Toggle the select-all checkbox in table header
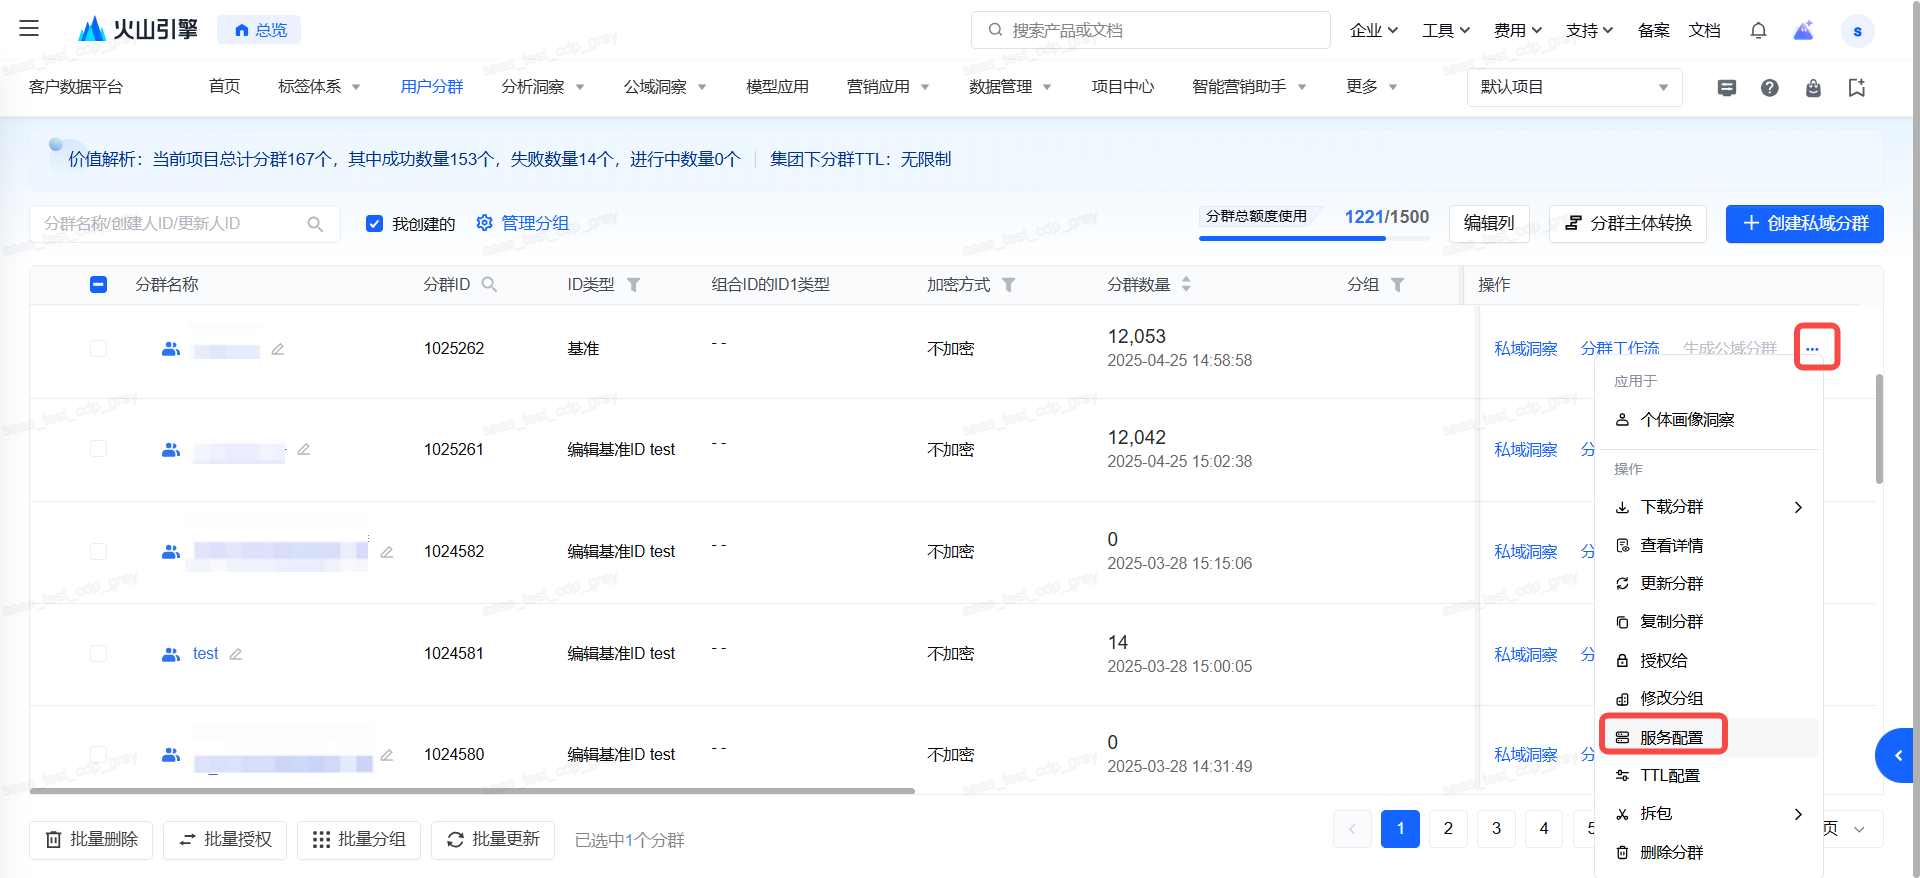 point(98,285)
